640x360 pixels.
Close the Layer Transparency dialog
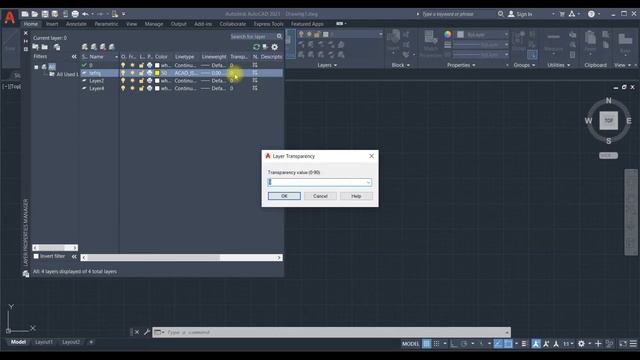click(x=371, y=156)
